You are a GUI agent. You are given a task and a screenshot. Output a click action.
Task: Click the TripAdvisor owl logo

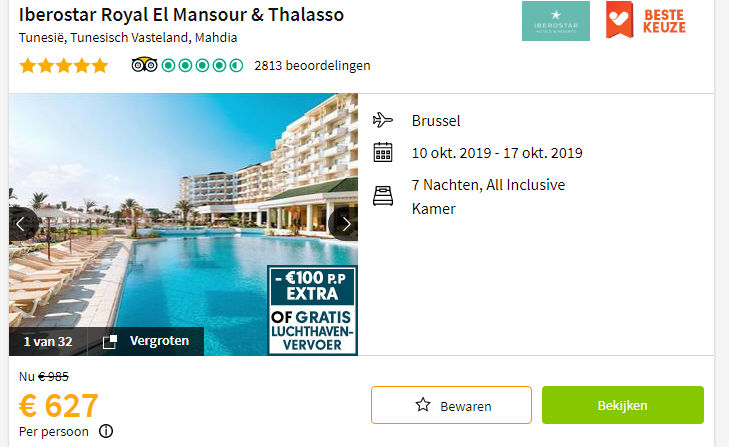tap(145, 65)
